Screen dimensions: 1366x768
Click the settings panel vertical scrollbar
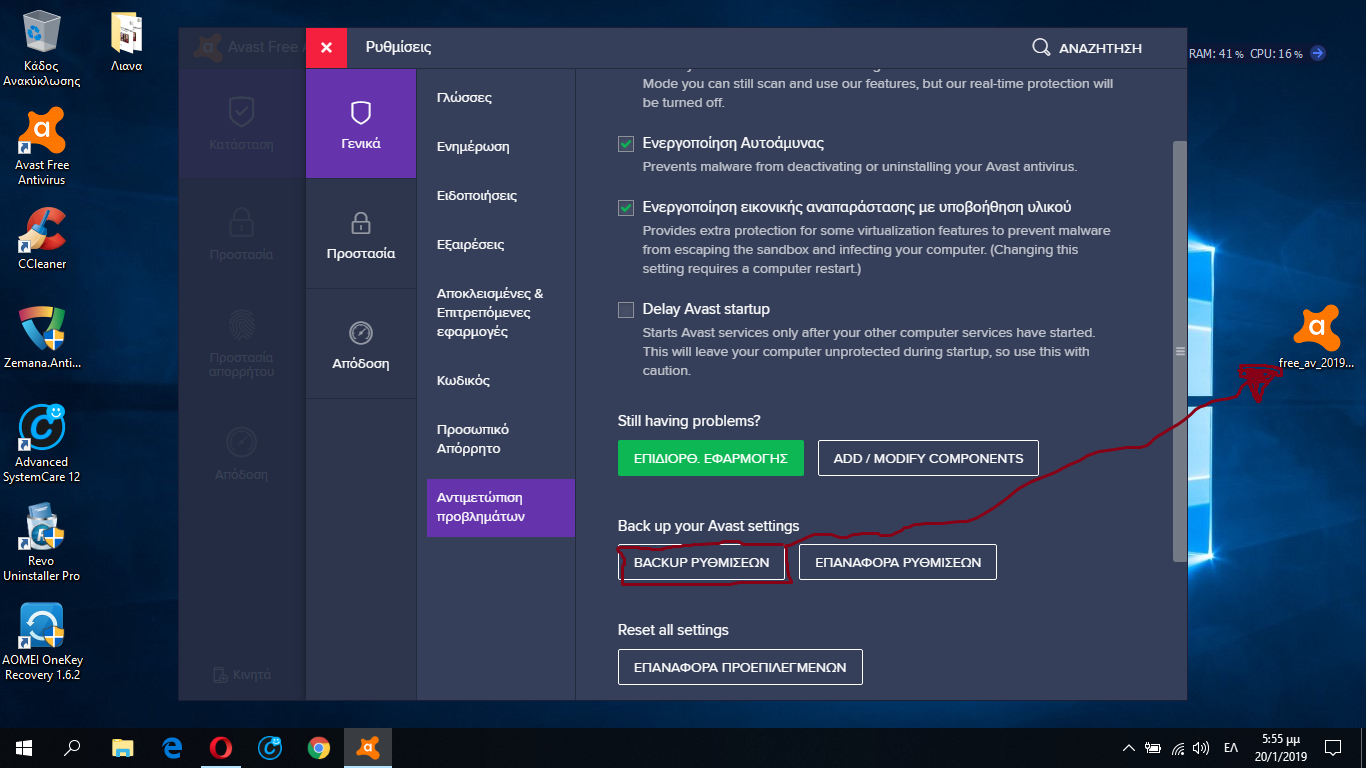(1180, 351)
